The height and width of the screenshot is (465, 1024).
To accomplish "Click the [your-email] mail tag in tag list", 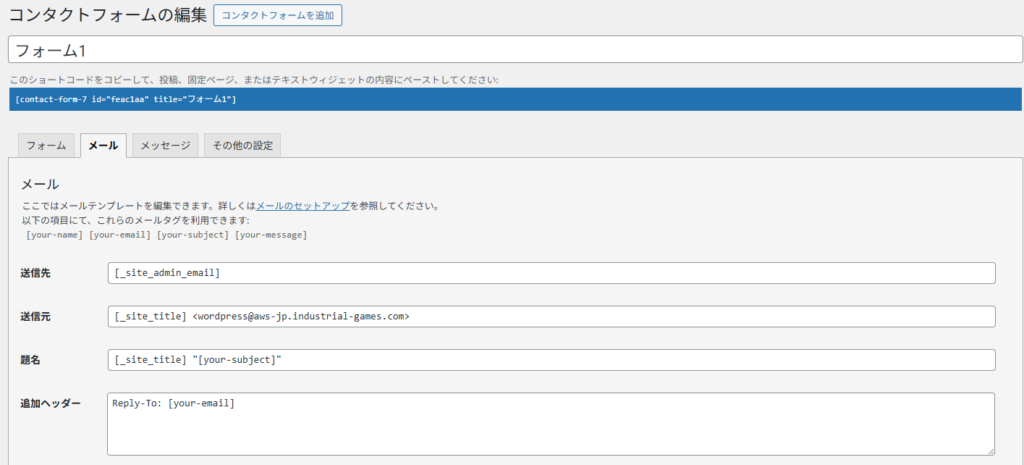I will click(x=118, y=234).
